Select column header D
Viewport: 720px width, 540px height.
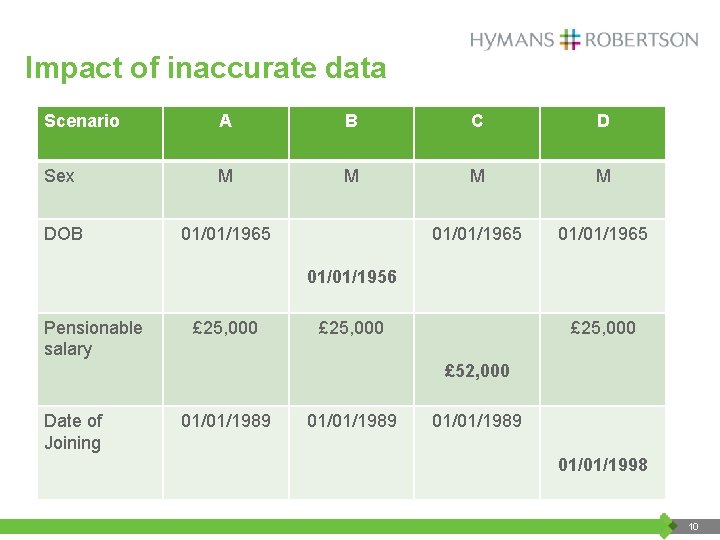pos(603,121)
